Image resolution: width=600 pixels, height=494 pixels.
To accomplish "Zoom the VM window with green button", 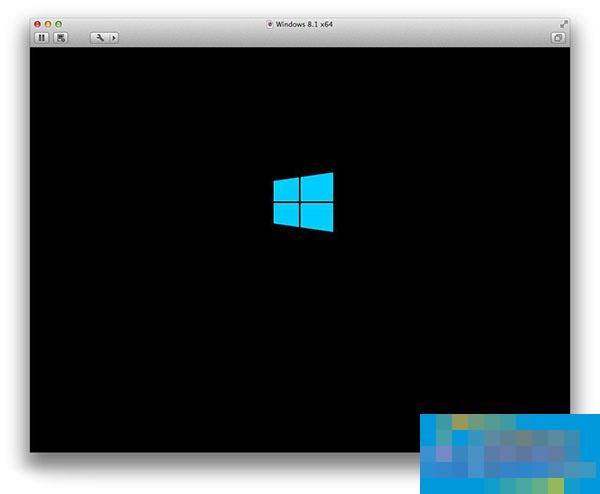I will coord(58,24).
